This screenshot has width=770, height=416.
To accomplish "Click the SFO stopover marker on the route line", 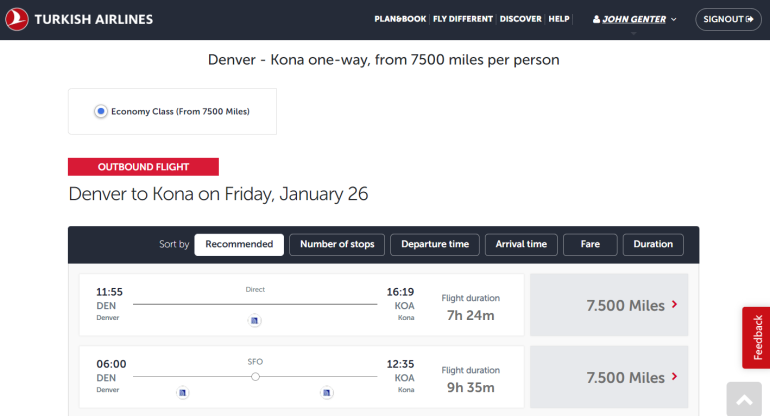I will point(255,376).
